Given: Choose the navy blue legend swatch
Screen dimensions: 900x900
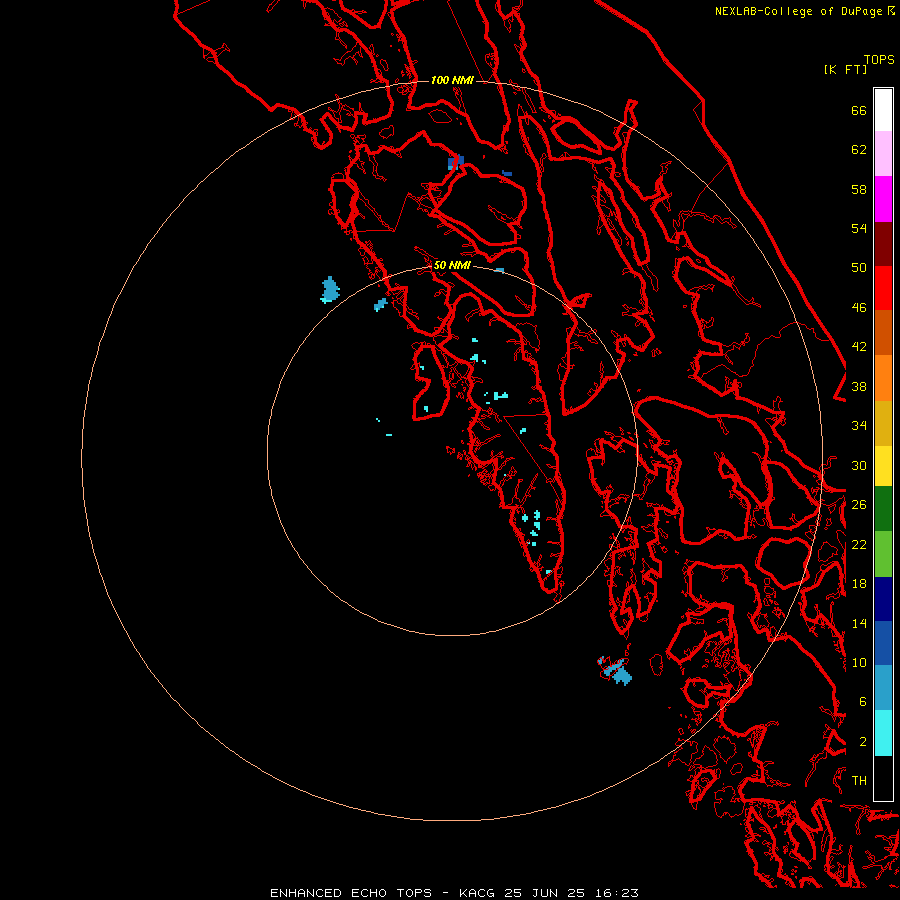Looking at the screenshot, I should 883,599.
